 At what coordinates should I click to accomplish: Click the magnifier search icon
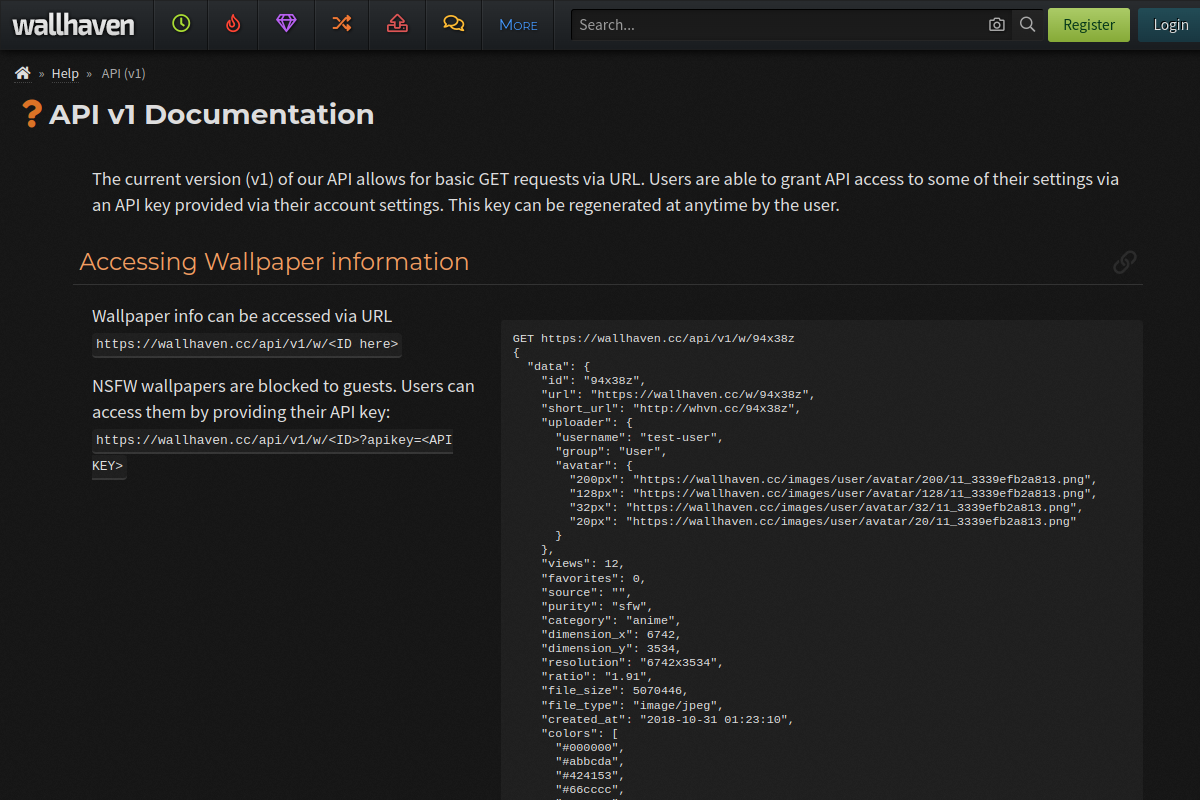point(1027,25)
